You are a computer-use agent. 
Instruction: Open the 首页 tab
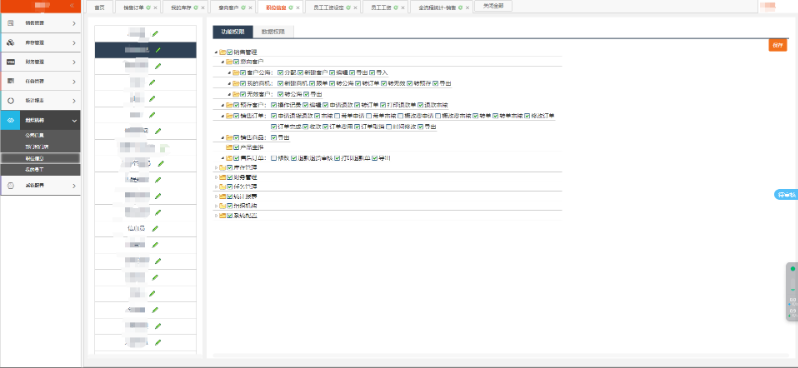click(99, 8)
